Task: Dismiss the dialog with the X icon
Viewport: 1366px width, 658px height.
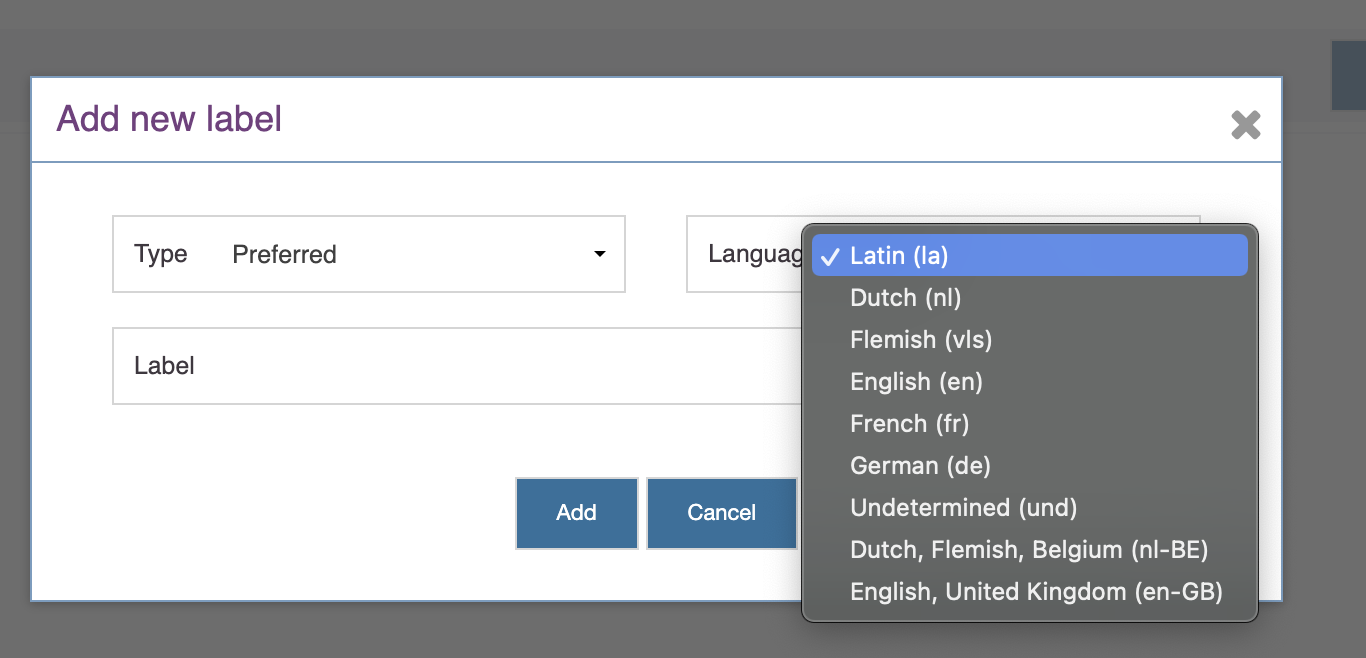Action: [1246, 125]
